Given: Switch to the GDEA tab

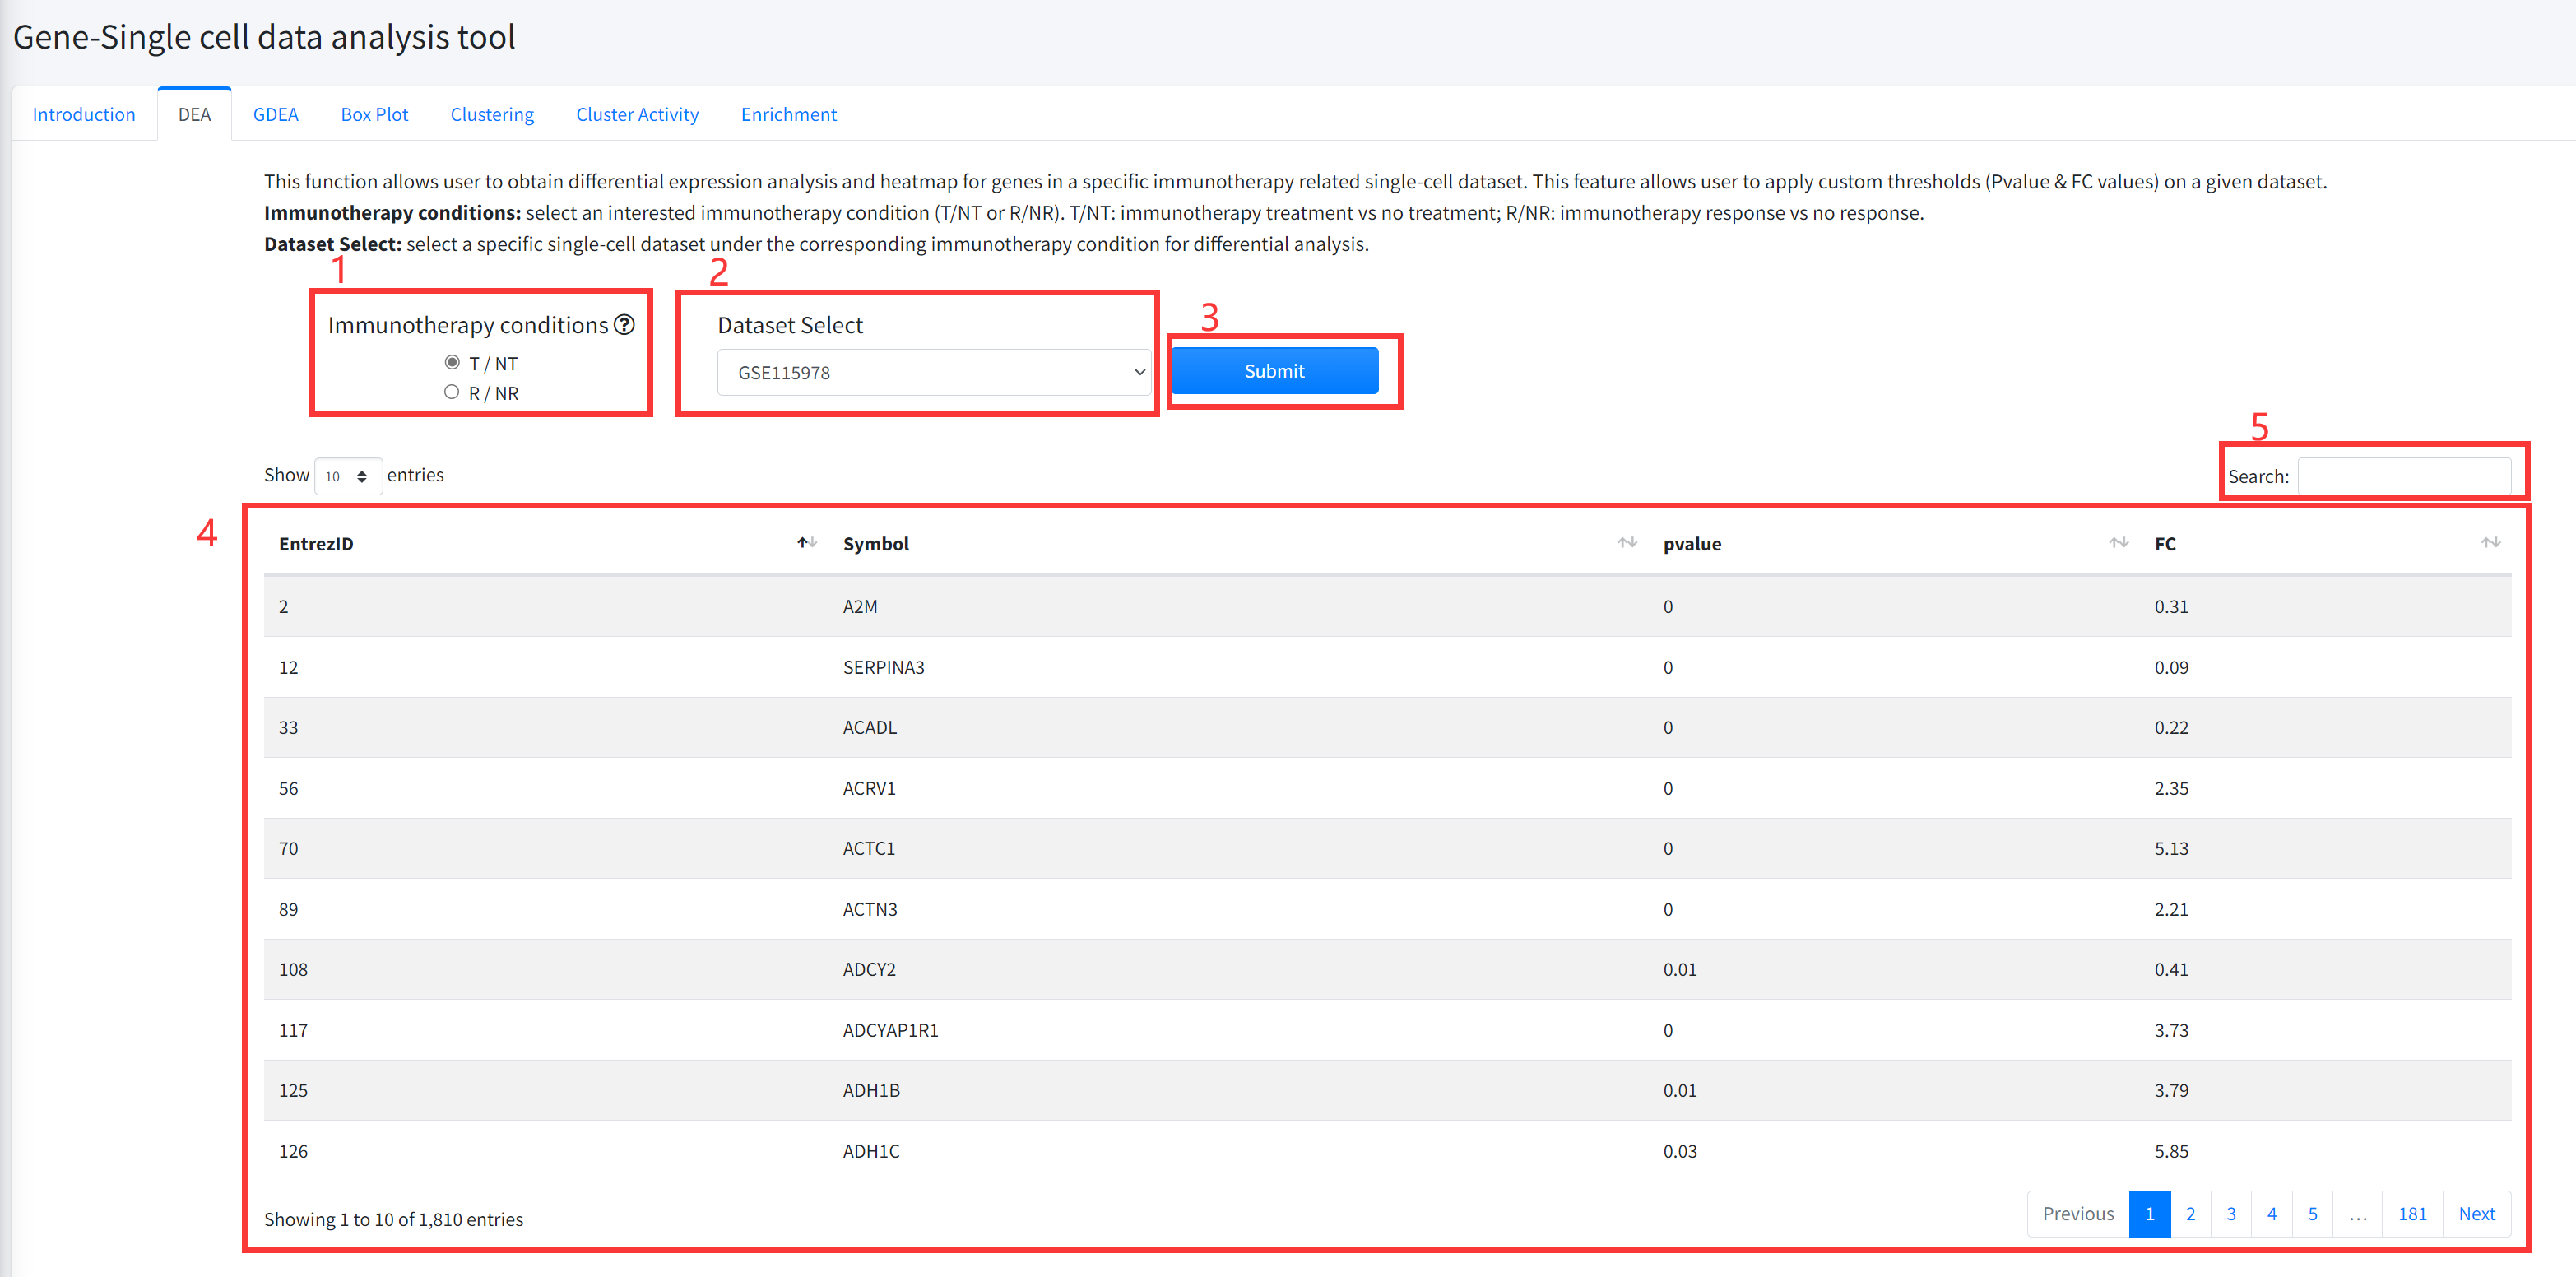Looking at the screenshot, I should pos(275,114).
